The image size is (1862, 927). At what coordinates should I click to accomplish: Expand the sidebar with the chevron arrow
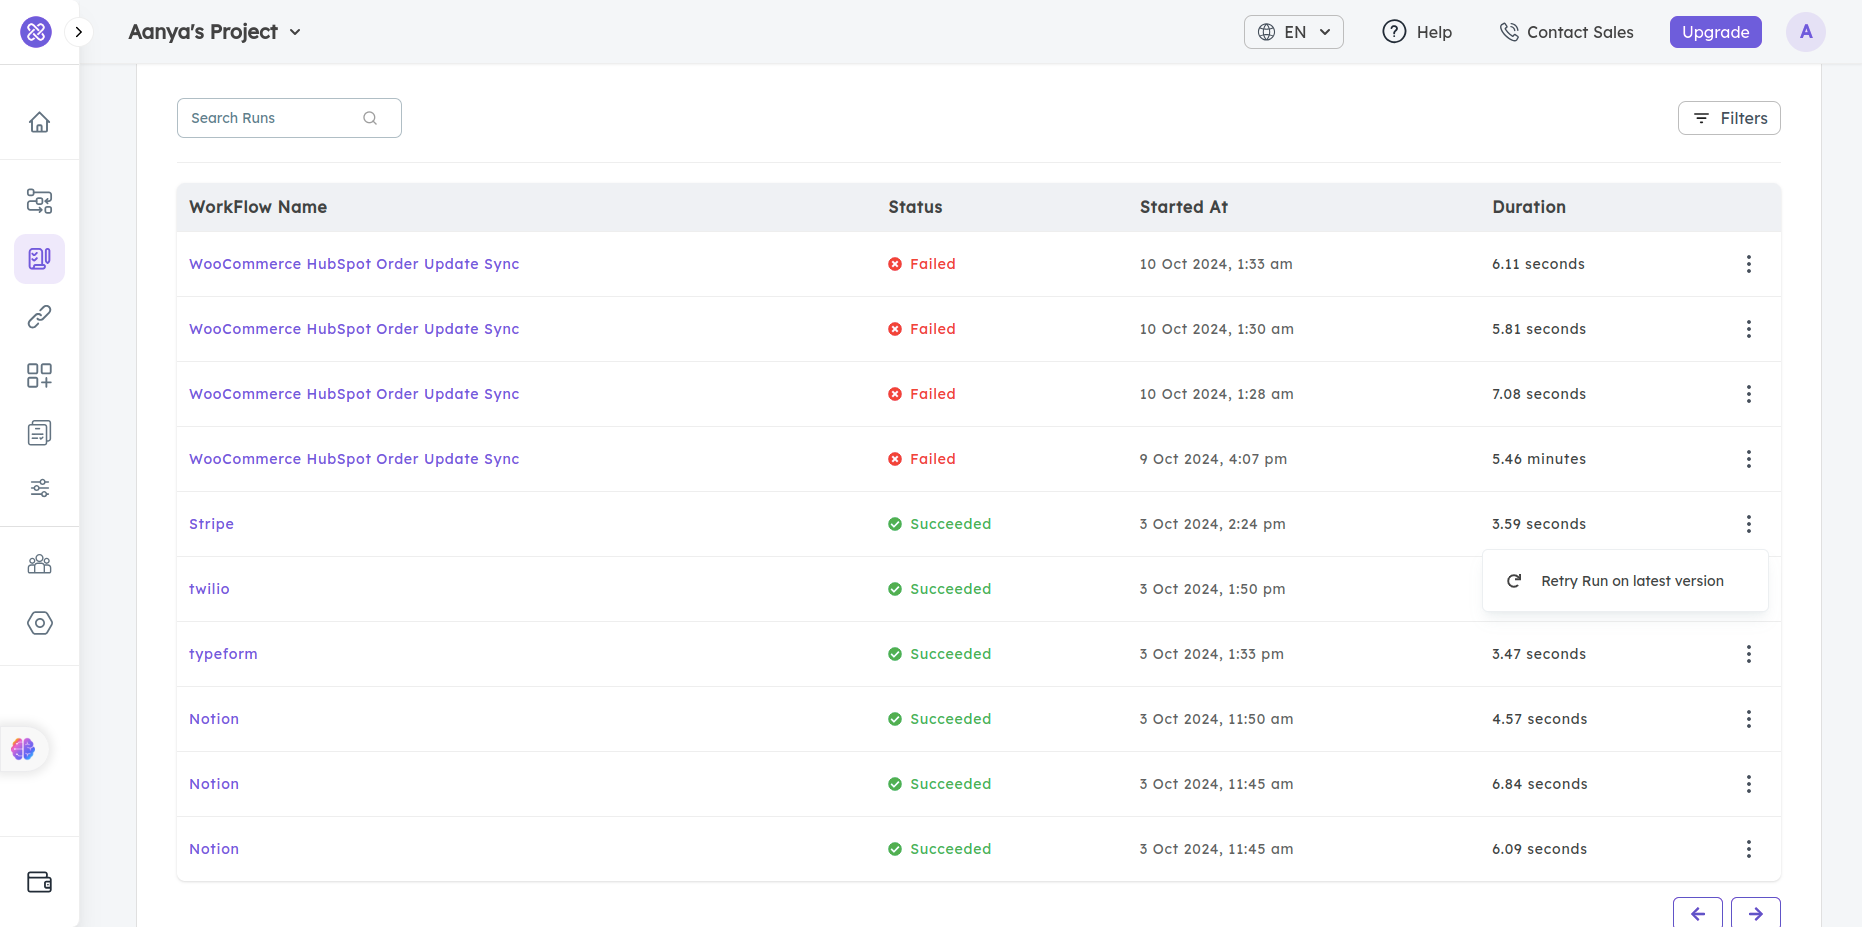coord(78,32)
